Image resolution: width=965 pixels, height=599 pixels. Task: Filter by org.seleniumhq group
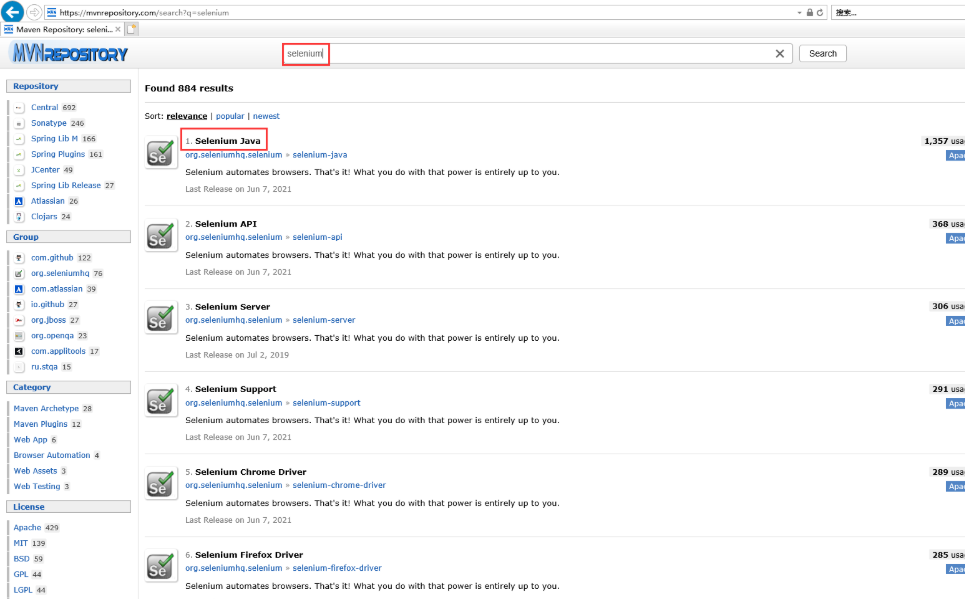point(60,273)
